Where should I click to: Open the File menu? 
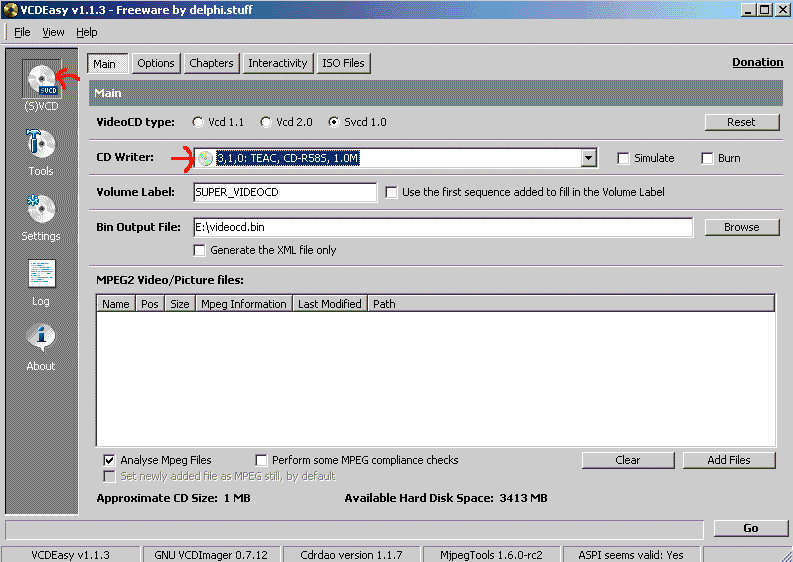pyautogui.click(x=22, y=32)
